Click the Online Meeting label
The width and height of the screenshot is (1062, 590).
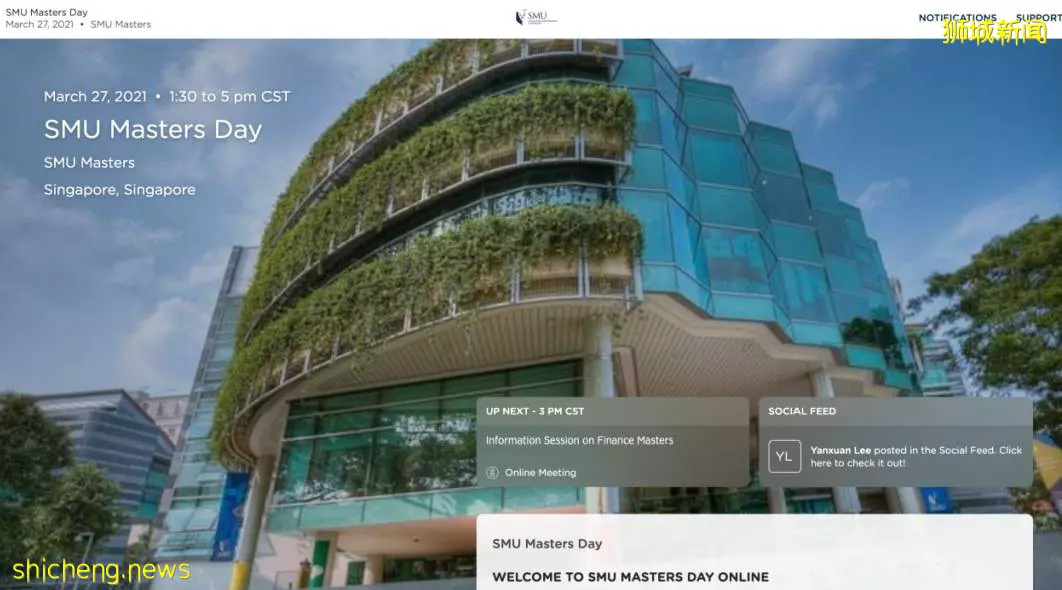(x=540, y=473)
